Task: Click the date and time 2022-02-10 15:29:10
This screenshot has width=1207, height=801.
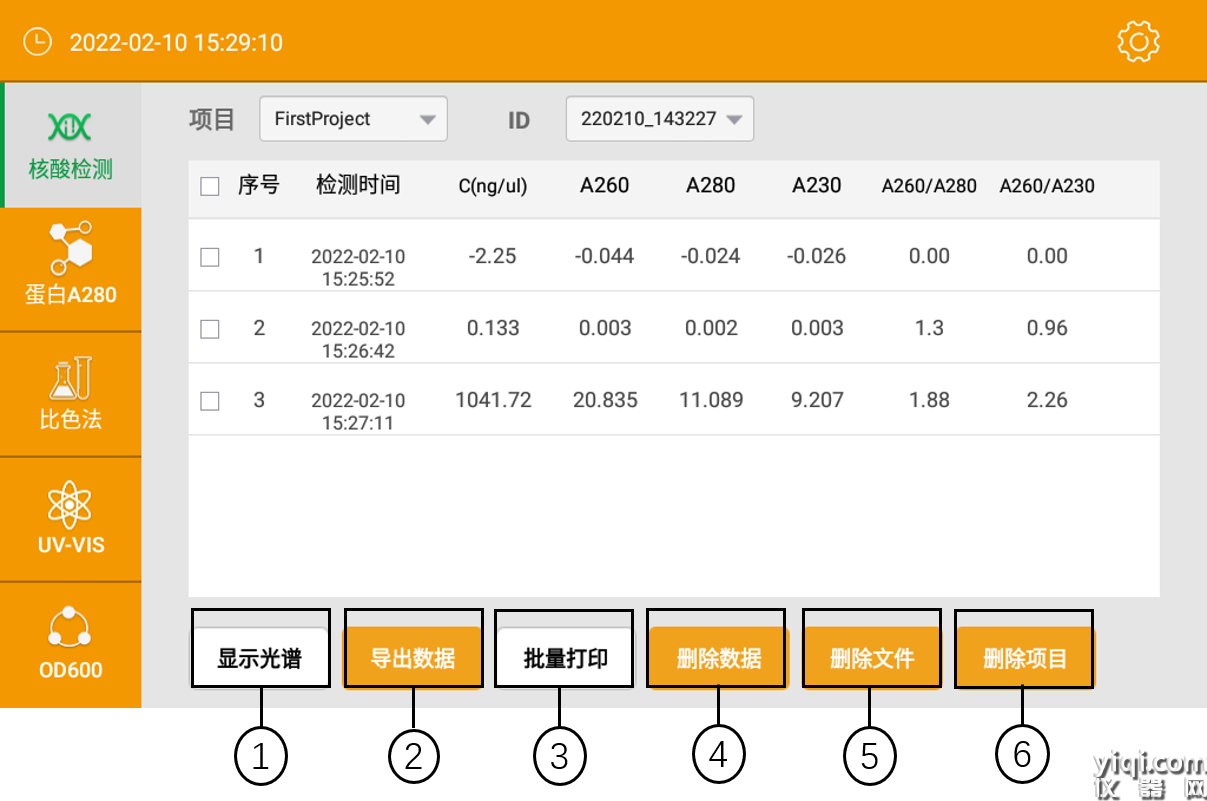Action: 176,43
